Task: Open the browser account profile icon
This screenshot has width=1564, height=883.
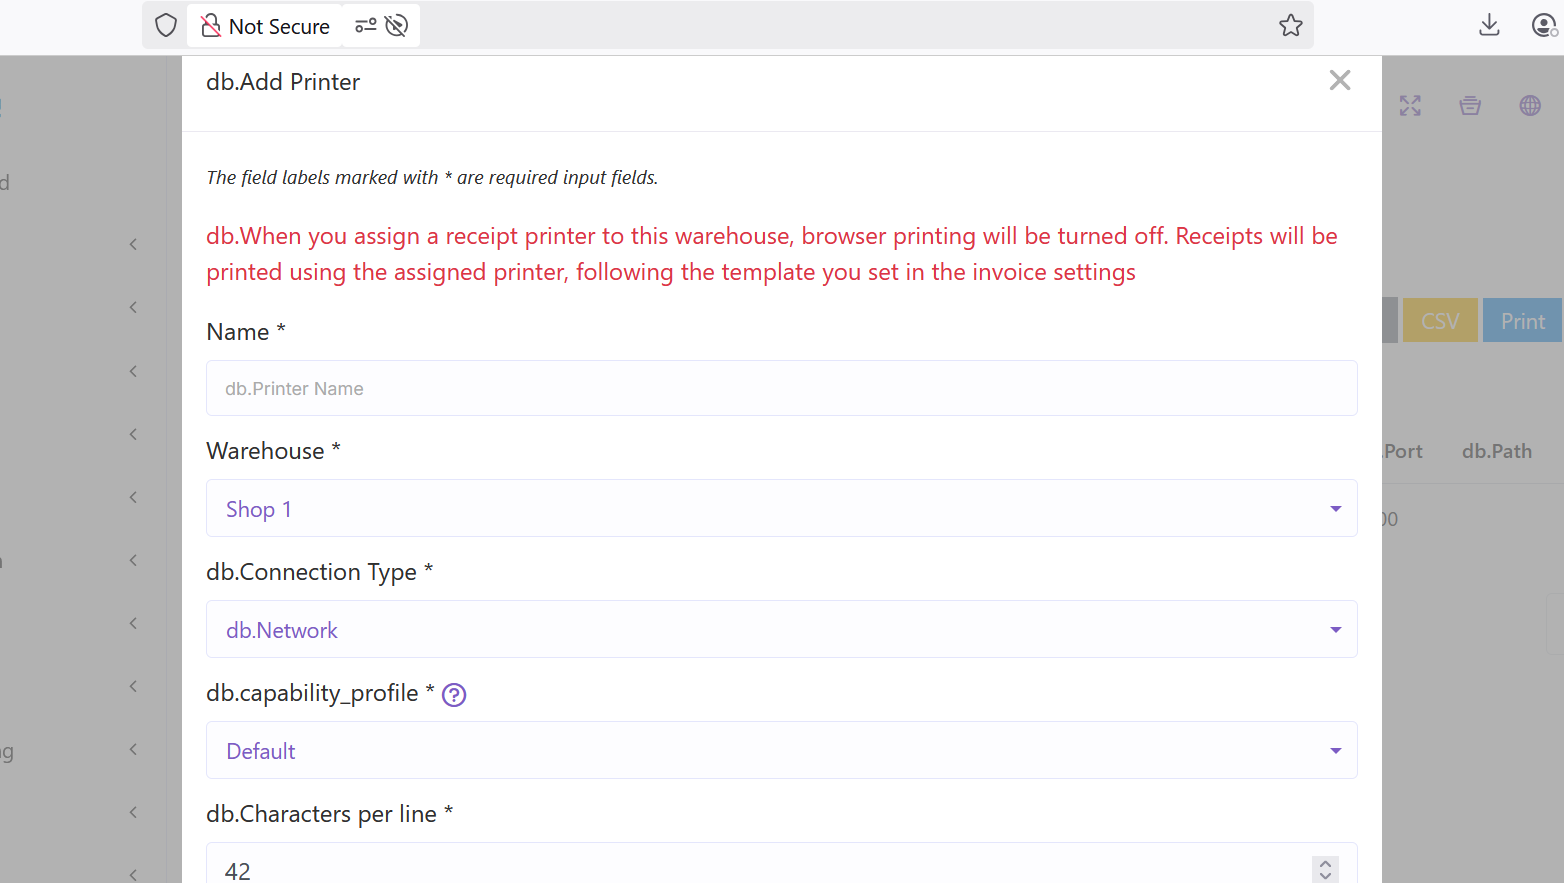Action: tap(1544, 25)
